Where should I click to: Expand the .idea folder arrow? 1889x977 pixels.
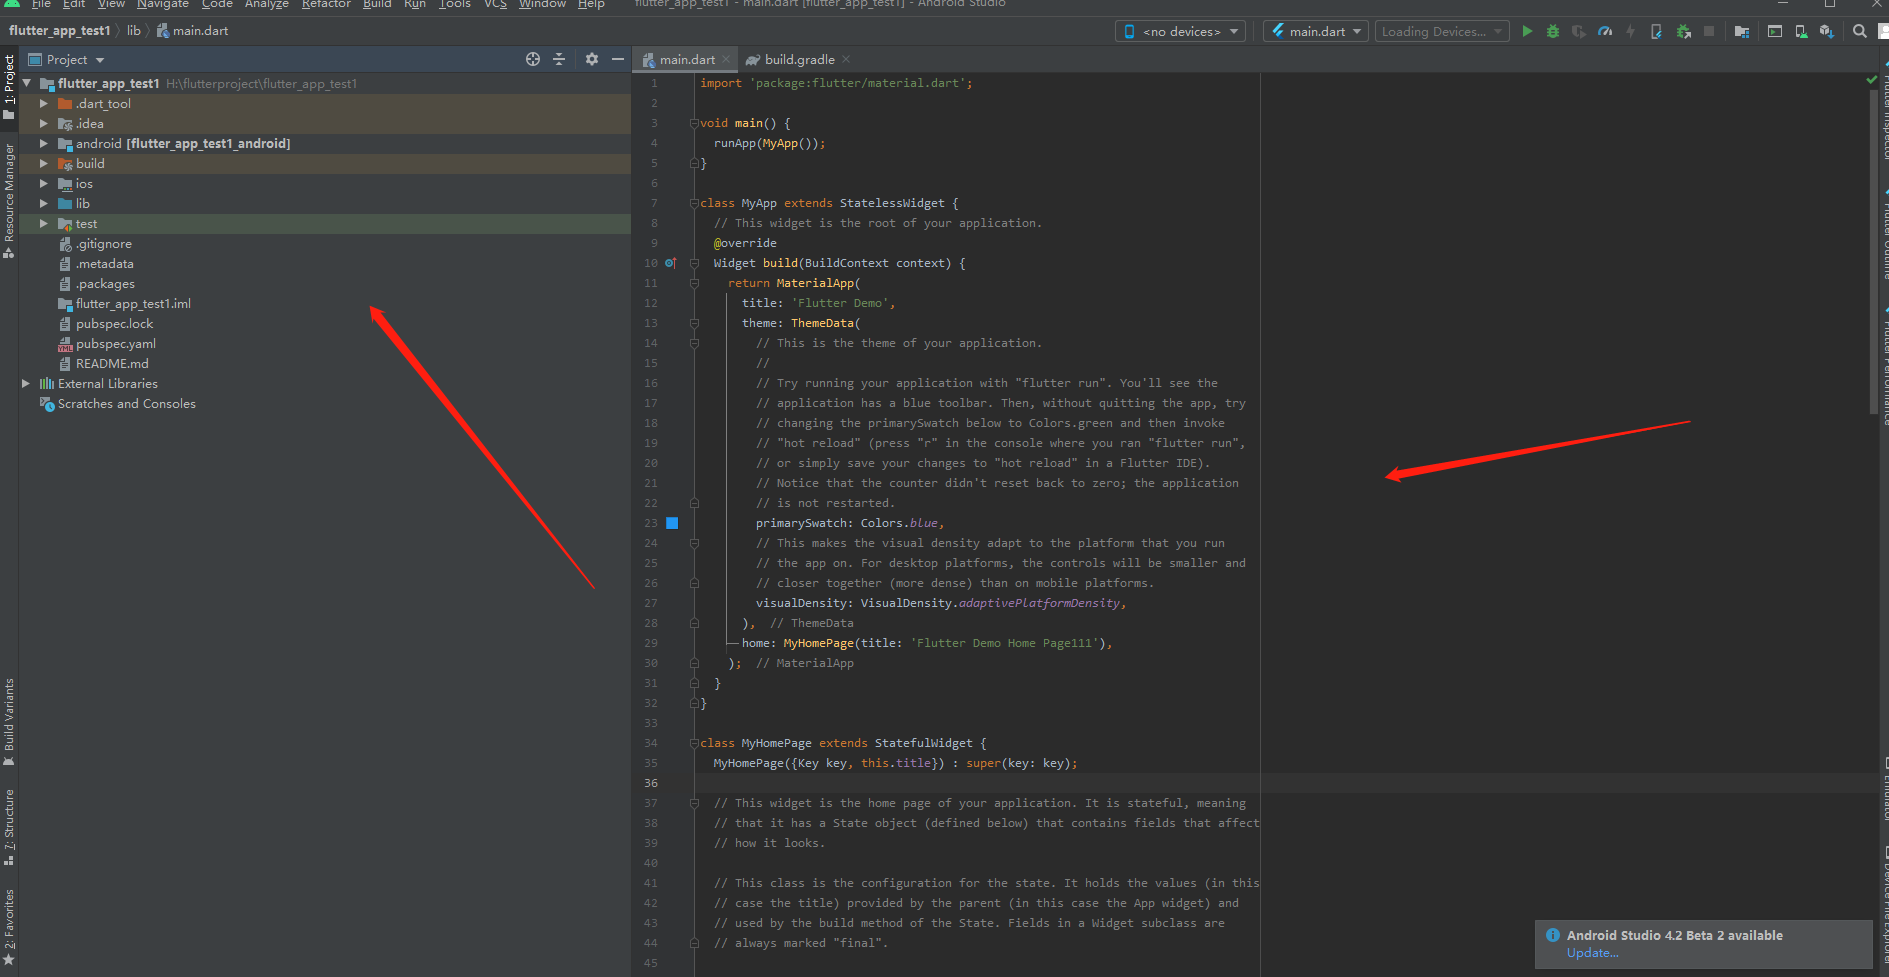point(44,123)
